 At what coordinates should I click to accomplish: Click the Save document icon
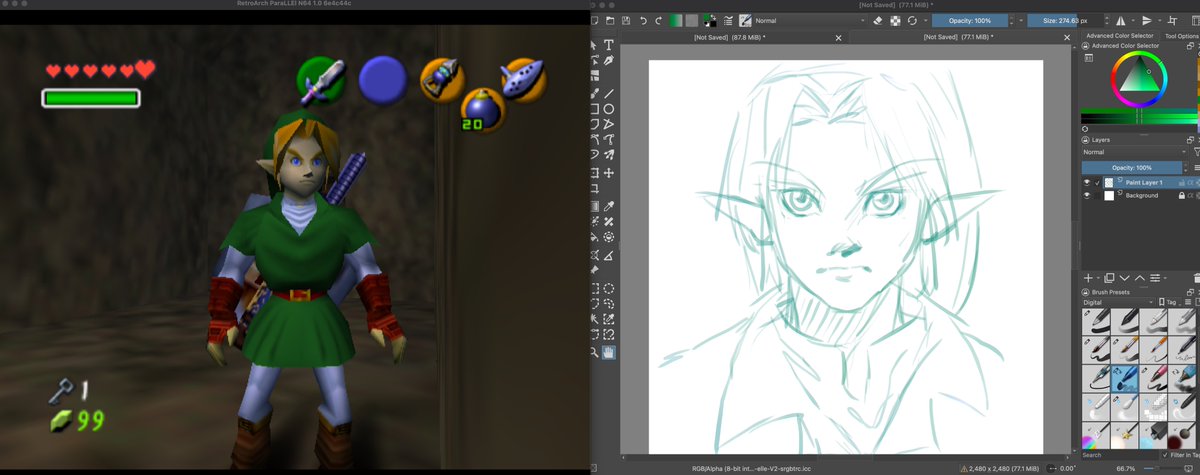(x=626, y=20)
